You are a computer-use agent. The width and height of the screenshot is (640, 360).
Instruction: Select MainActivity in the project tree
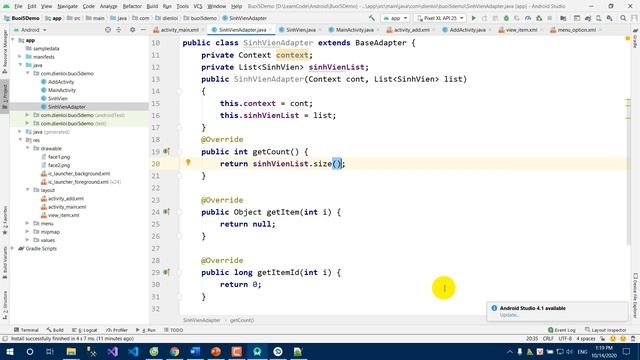pyautogui.click(x=62, y=90)
